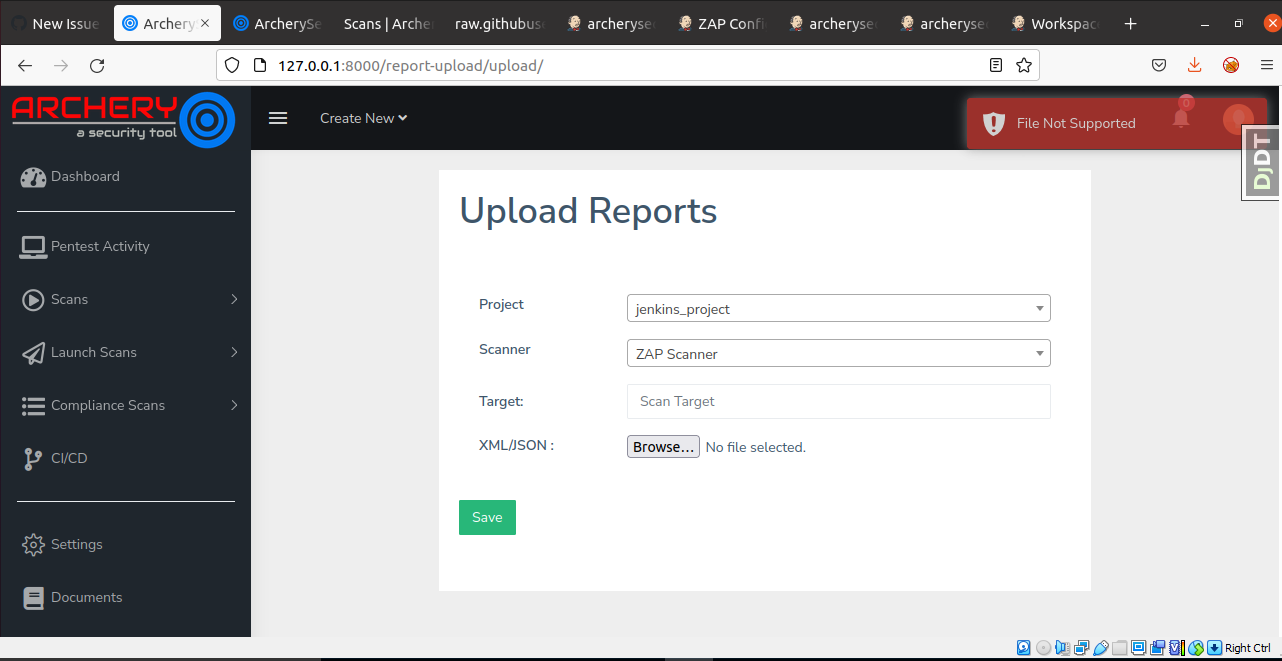Select the Pentest Activity monitor icon
This screenshot has height=661, width=1282.
[33, 246]
